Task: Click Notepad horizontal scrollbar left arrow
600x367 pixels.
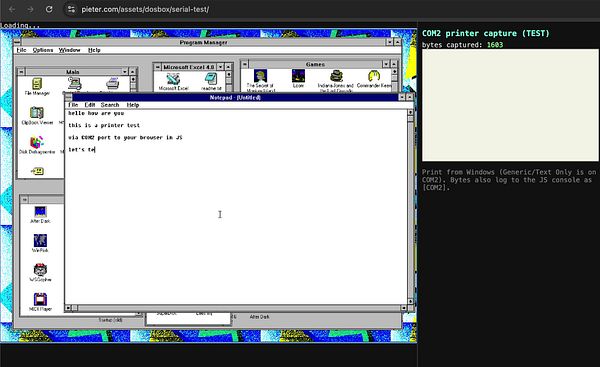Action: [68, 308]
